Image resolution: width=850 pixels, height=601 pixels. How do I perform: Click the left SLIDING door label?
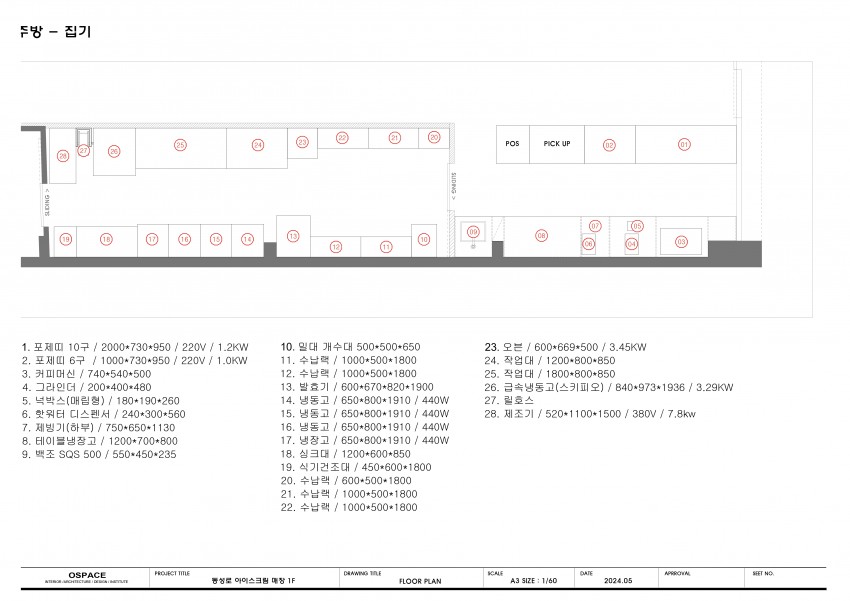coord(47,204)
